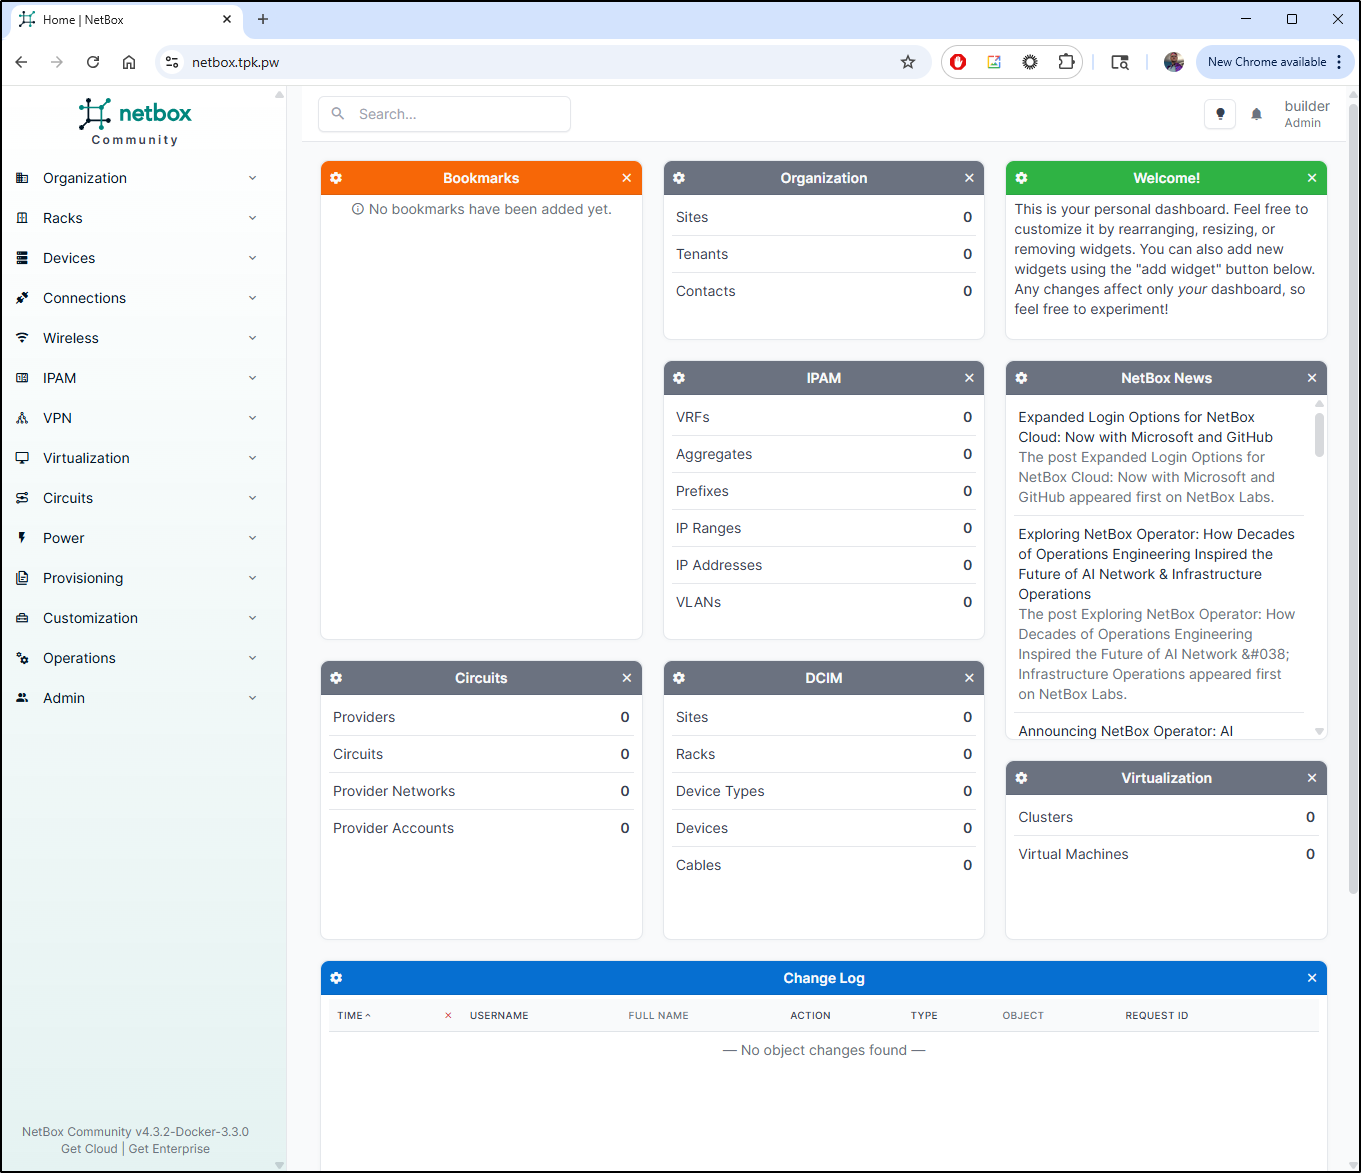Remove the Bookmarks widget with its X
Screen dimensions: 1361x1173
[627, 178]
